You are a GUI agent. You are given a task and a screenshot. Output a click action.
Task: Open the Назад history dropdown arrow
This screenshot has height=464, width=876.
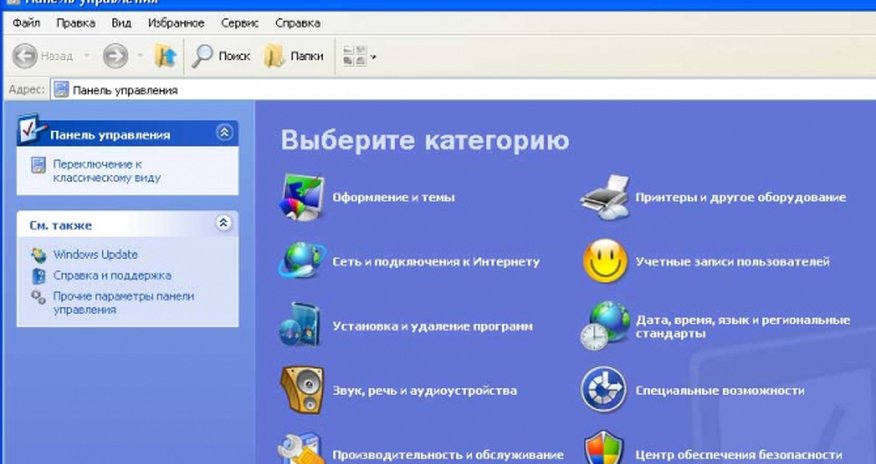tap(87, 56)
